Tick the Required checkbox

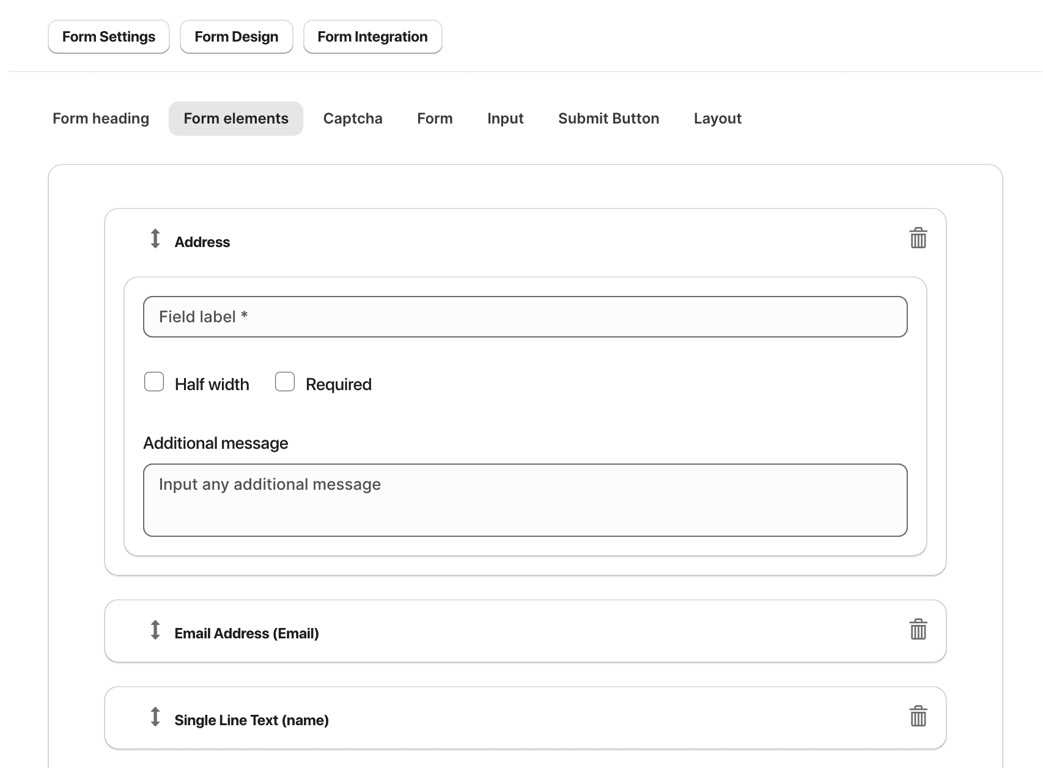285,382
